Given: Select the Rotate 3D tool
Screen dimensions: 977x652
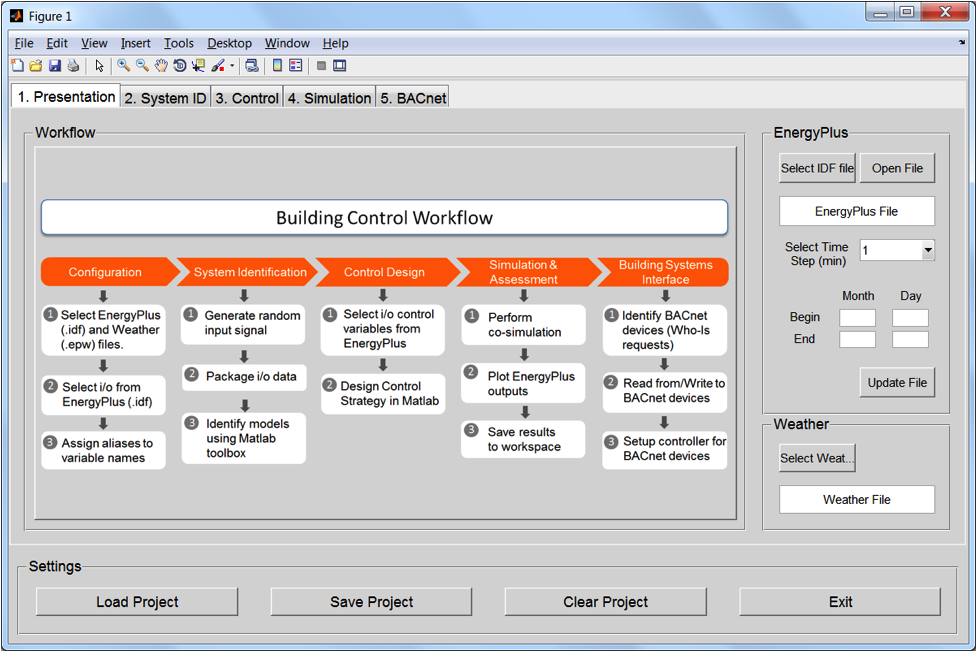Looking at the screenshot, I should (179, 65).
